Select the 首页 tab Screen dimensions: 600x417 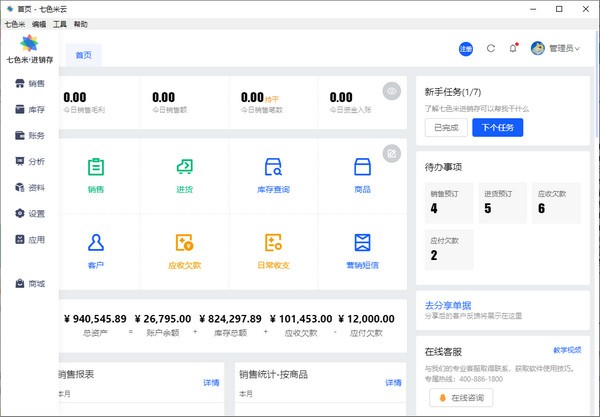point(85,55)
